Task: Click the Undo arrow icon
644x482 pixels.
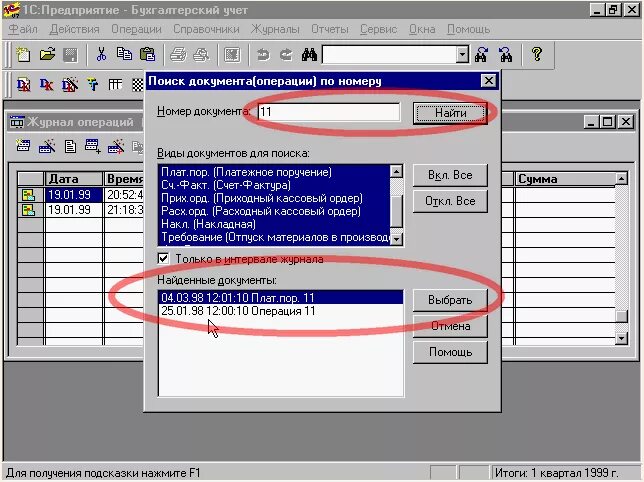Action: [263, 54]
